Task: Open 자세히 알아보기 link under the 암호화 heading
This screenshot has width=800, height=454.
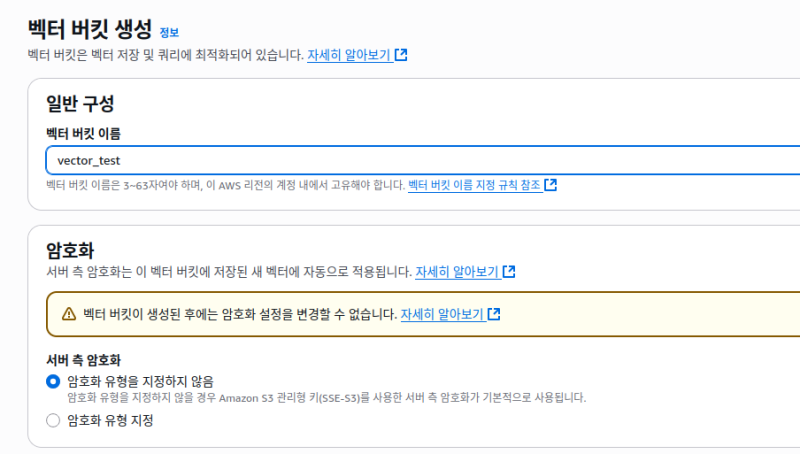Action: coord(457,271)
